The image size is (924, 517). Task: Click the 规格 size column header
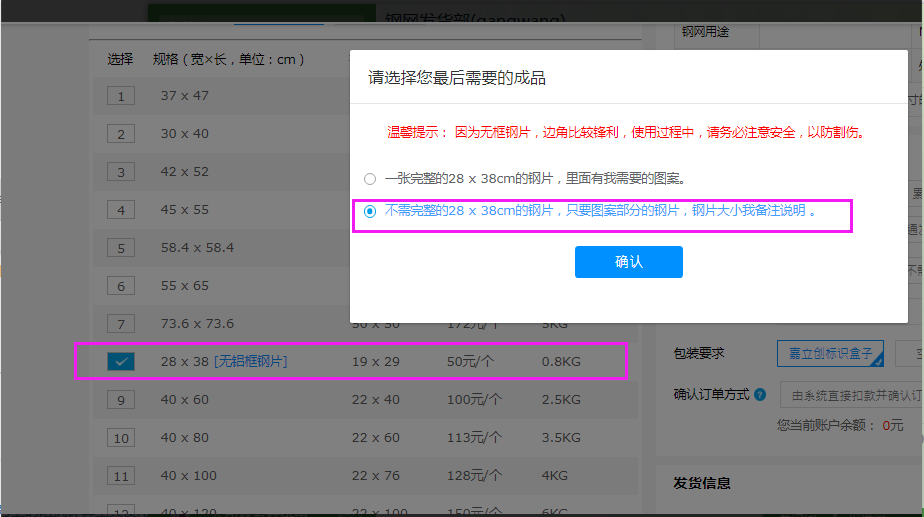(x=228, y=59)
